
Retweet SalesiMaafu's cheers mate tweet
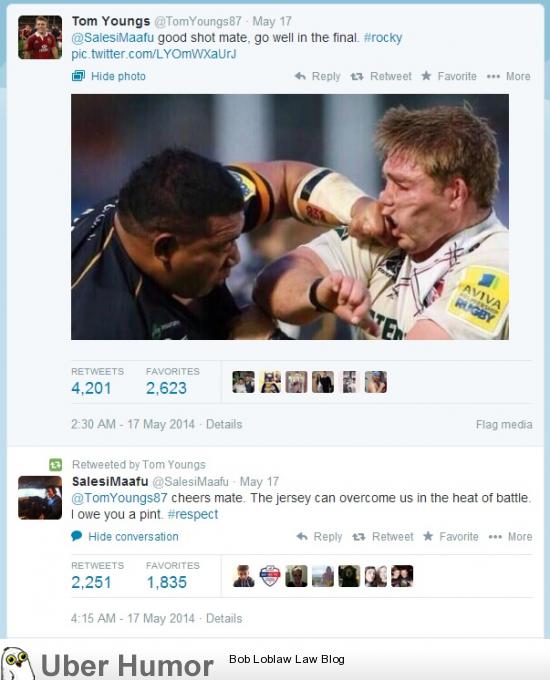click(383, 537)
